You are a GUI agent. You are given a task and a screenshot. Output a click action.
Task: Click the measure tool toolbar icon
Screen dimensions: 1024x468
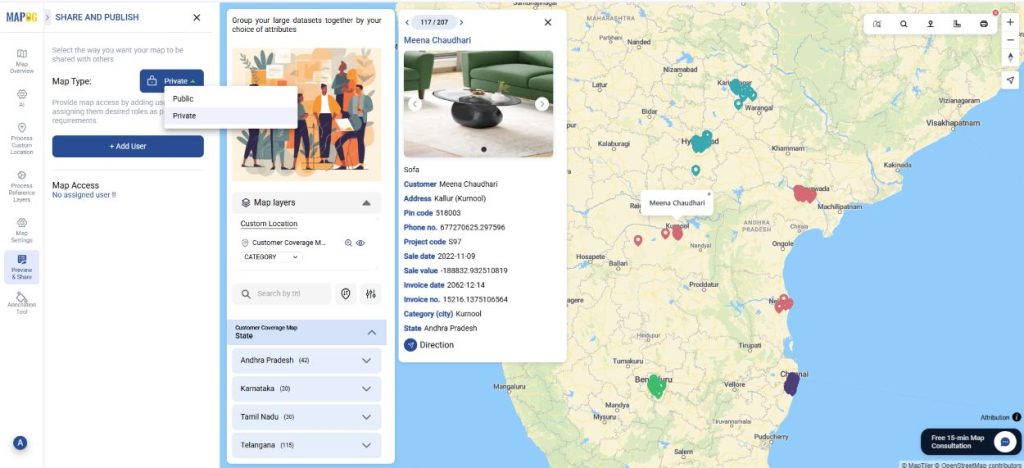[x=957, y=24]
